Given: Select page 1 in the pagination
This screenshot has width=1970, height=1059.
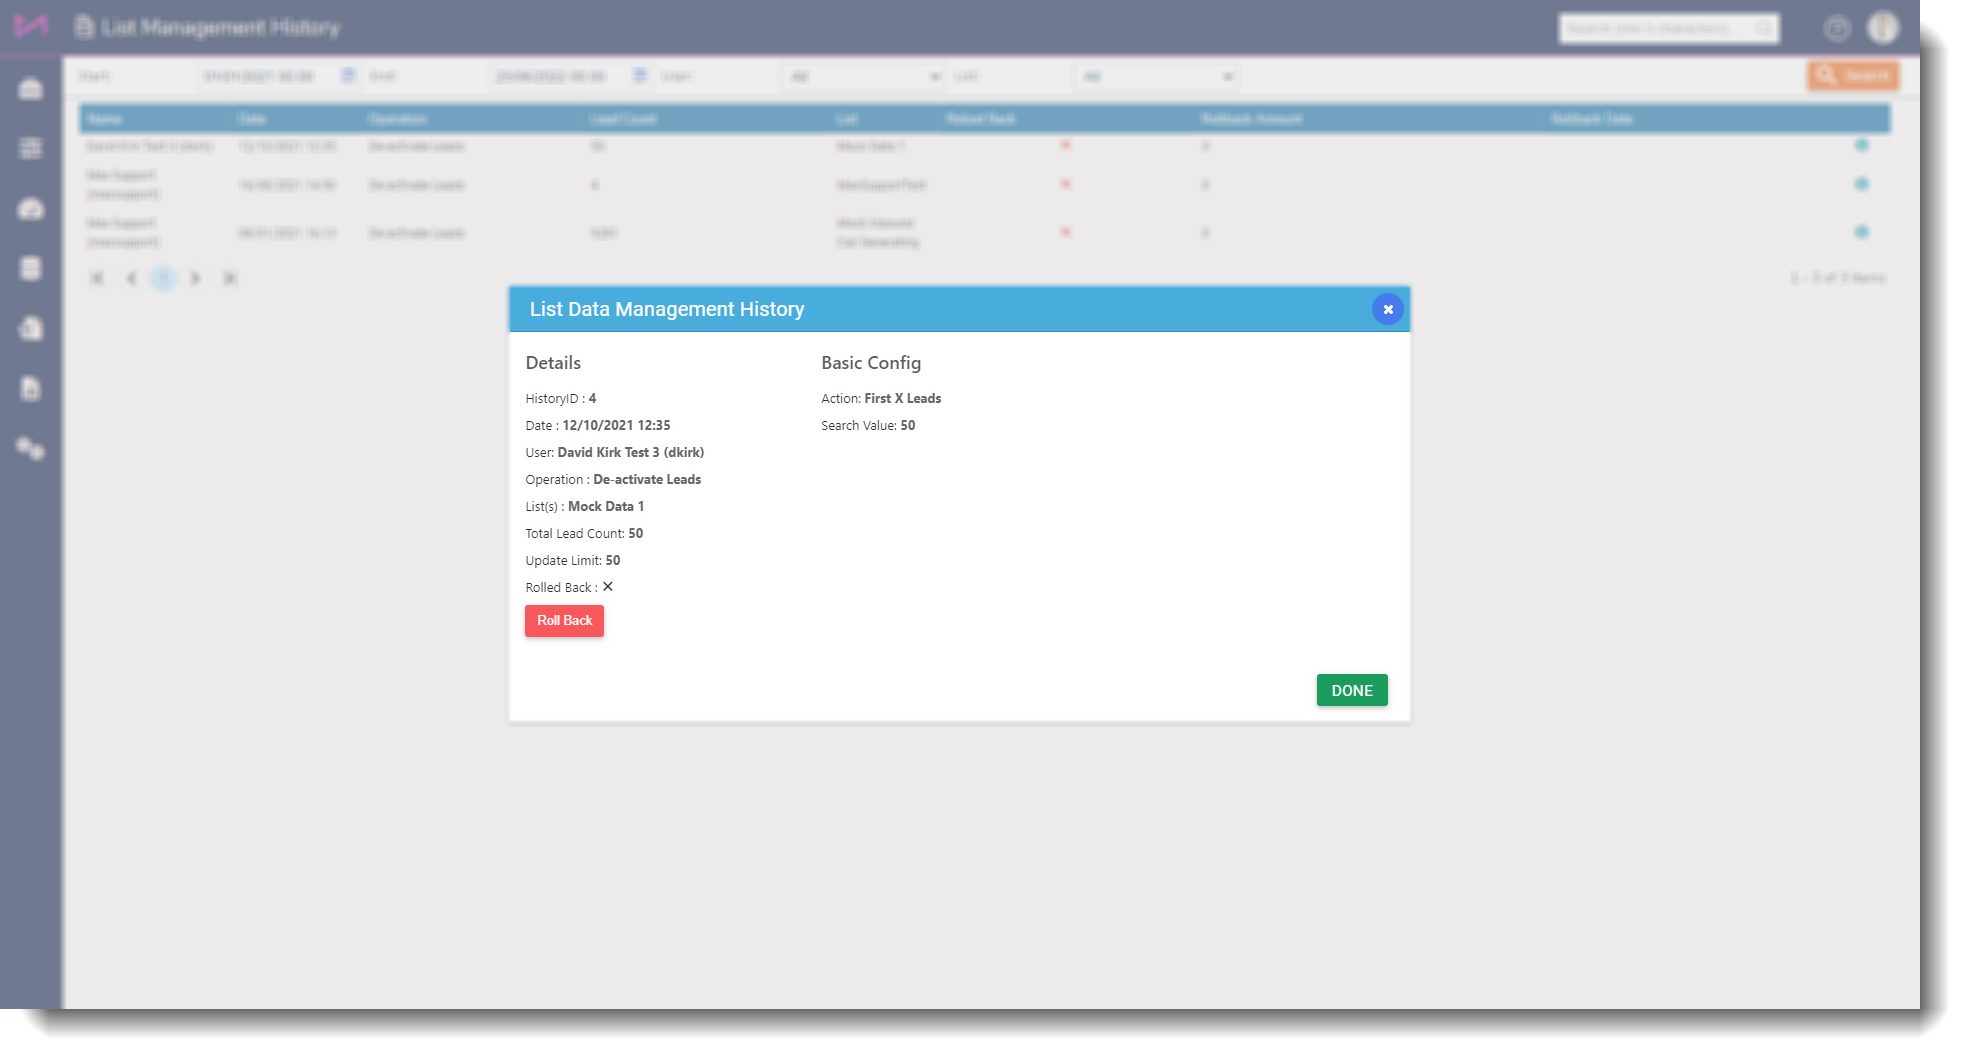Looking at the screenshot, I should pos(164,278).
